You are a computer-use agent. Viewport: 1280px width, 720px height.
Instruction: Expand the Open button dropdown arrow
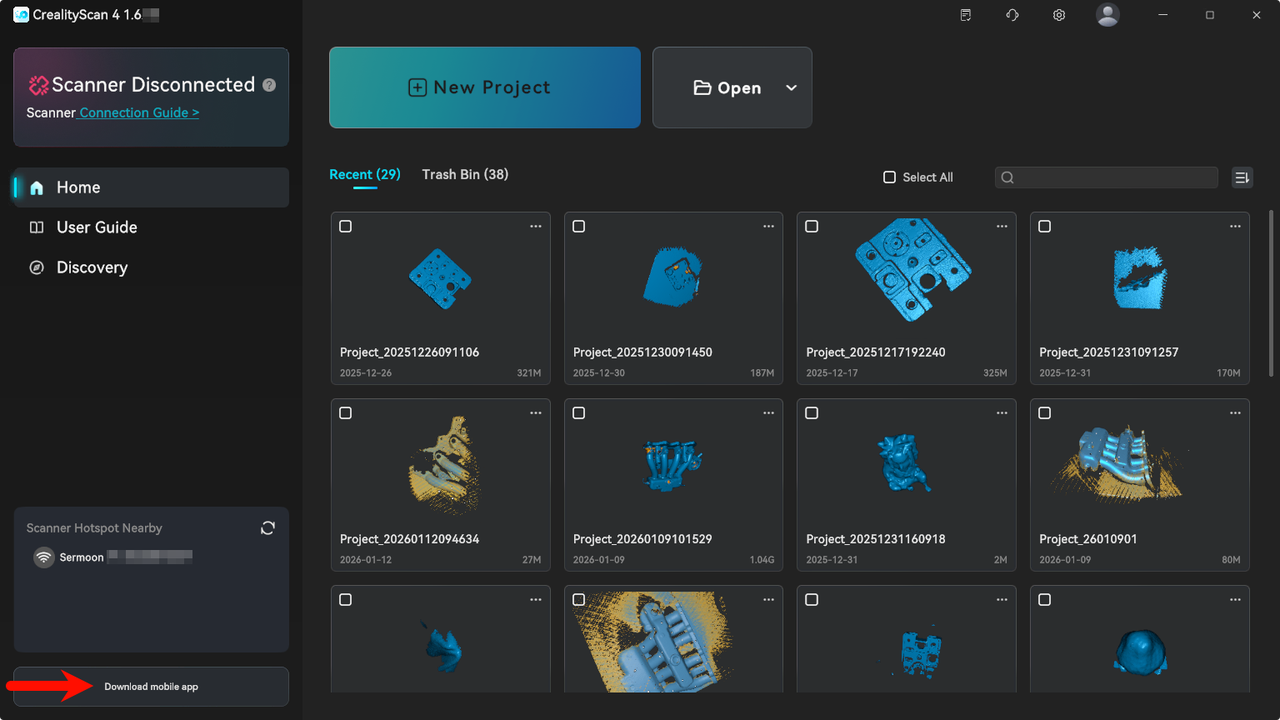[x=791, y=88]
